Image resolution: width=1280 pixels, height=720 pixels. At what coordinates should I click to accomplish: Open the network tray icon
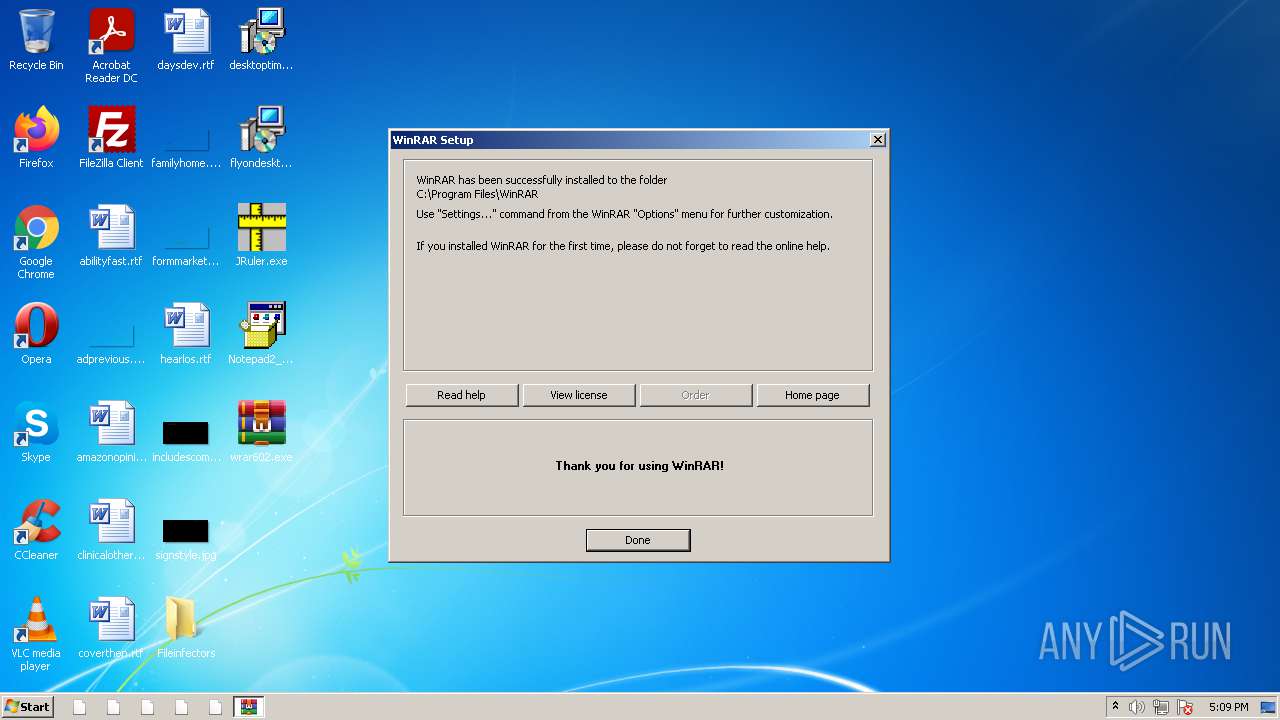[1160, 707]
